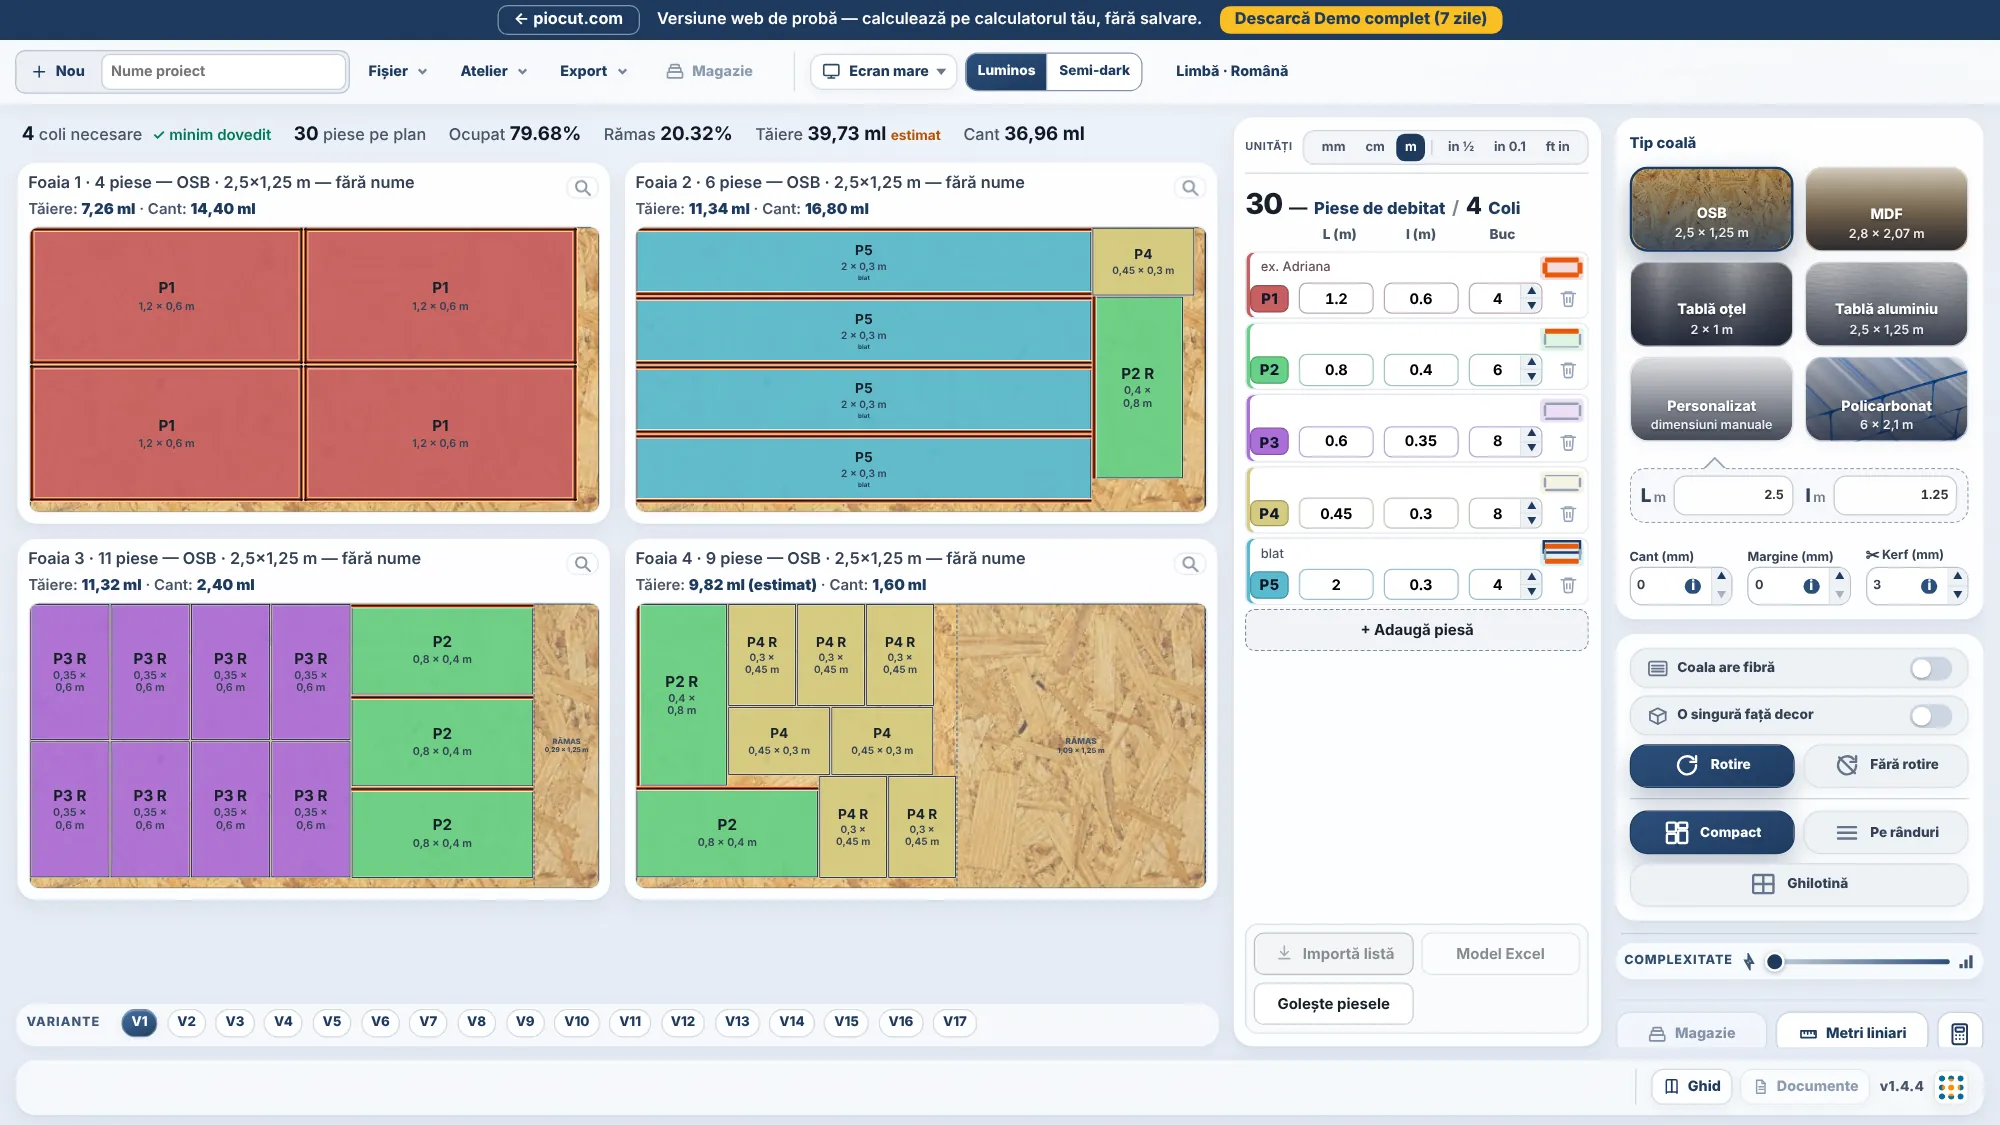The image size is (2000, 1125).
Task: Click the Nume proiect input field
Action: pyautogui.click(x=224, y=71)
